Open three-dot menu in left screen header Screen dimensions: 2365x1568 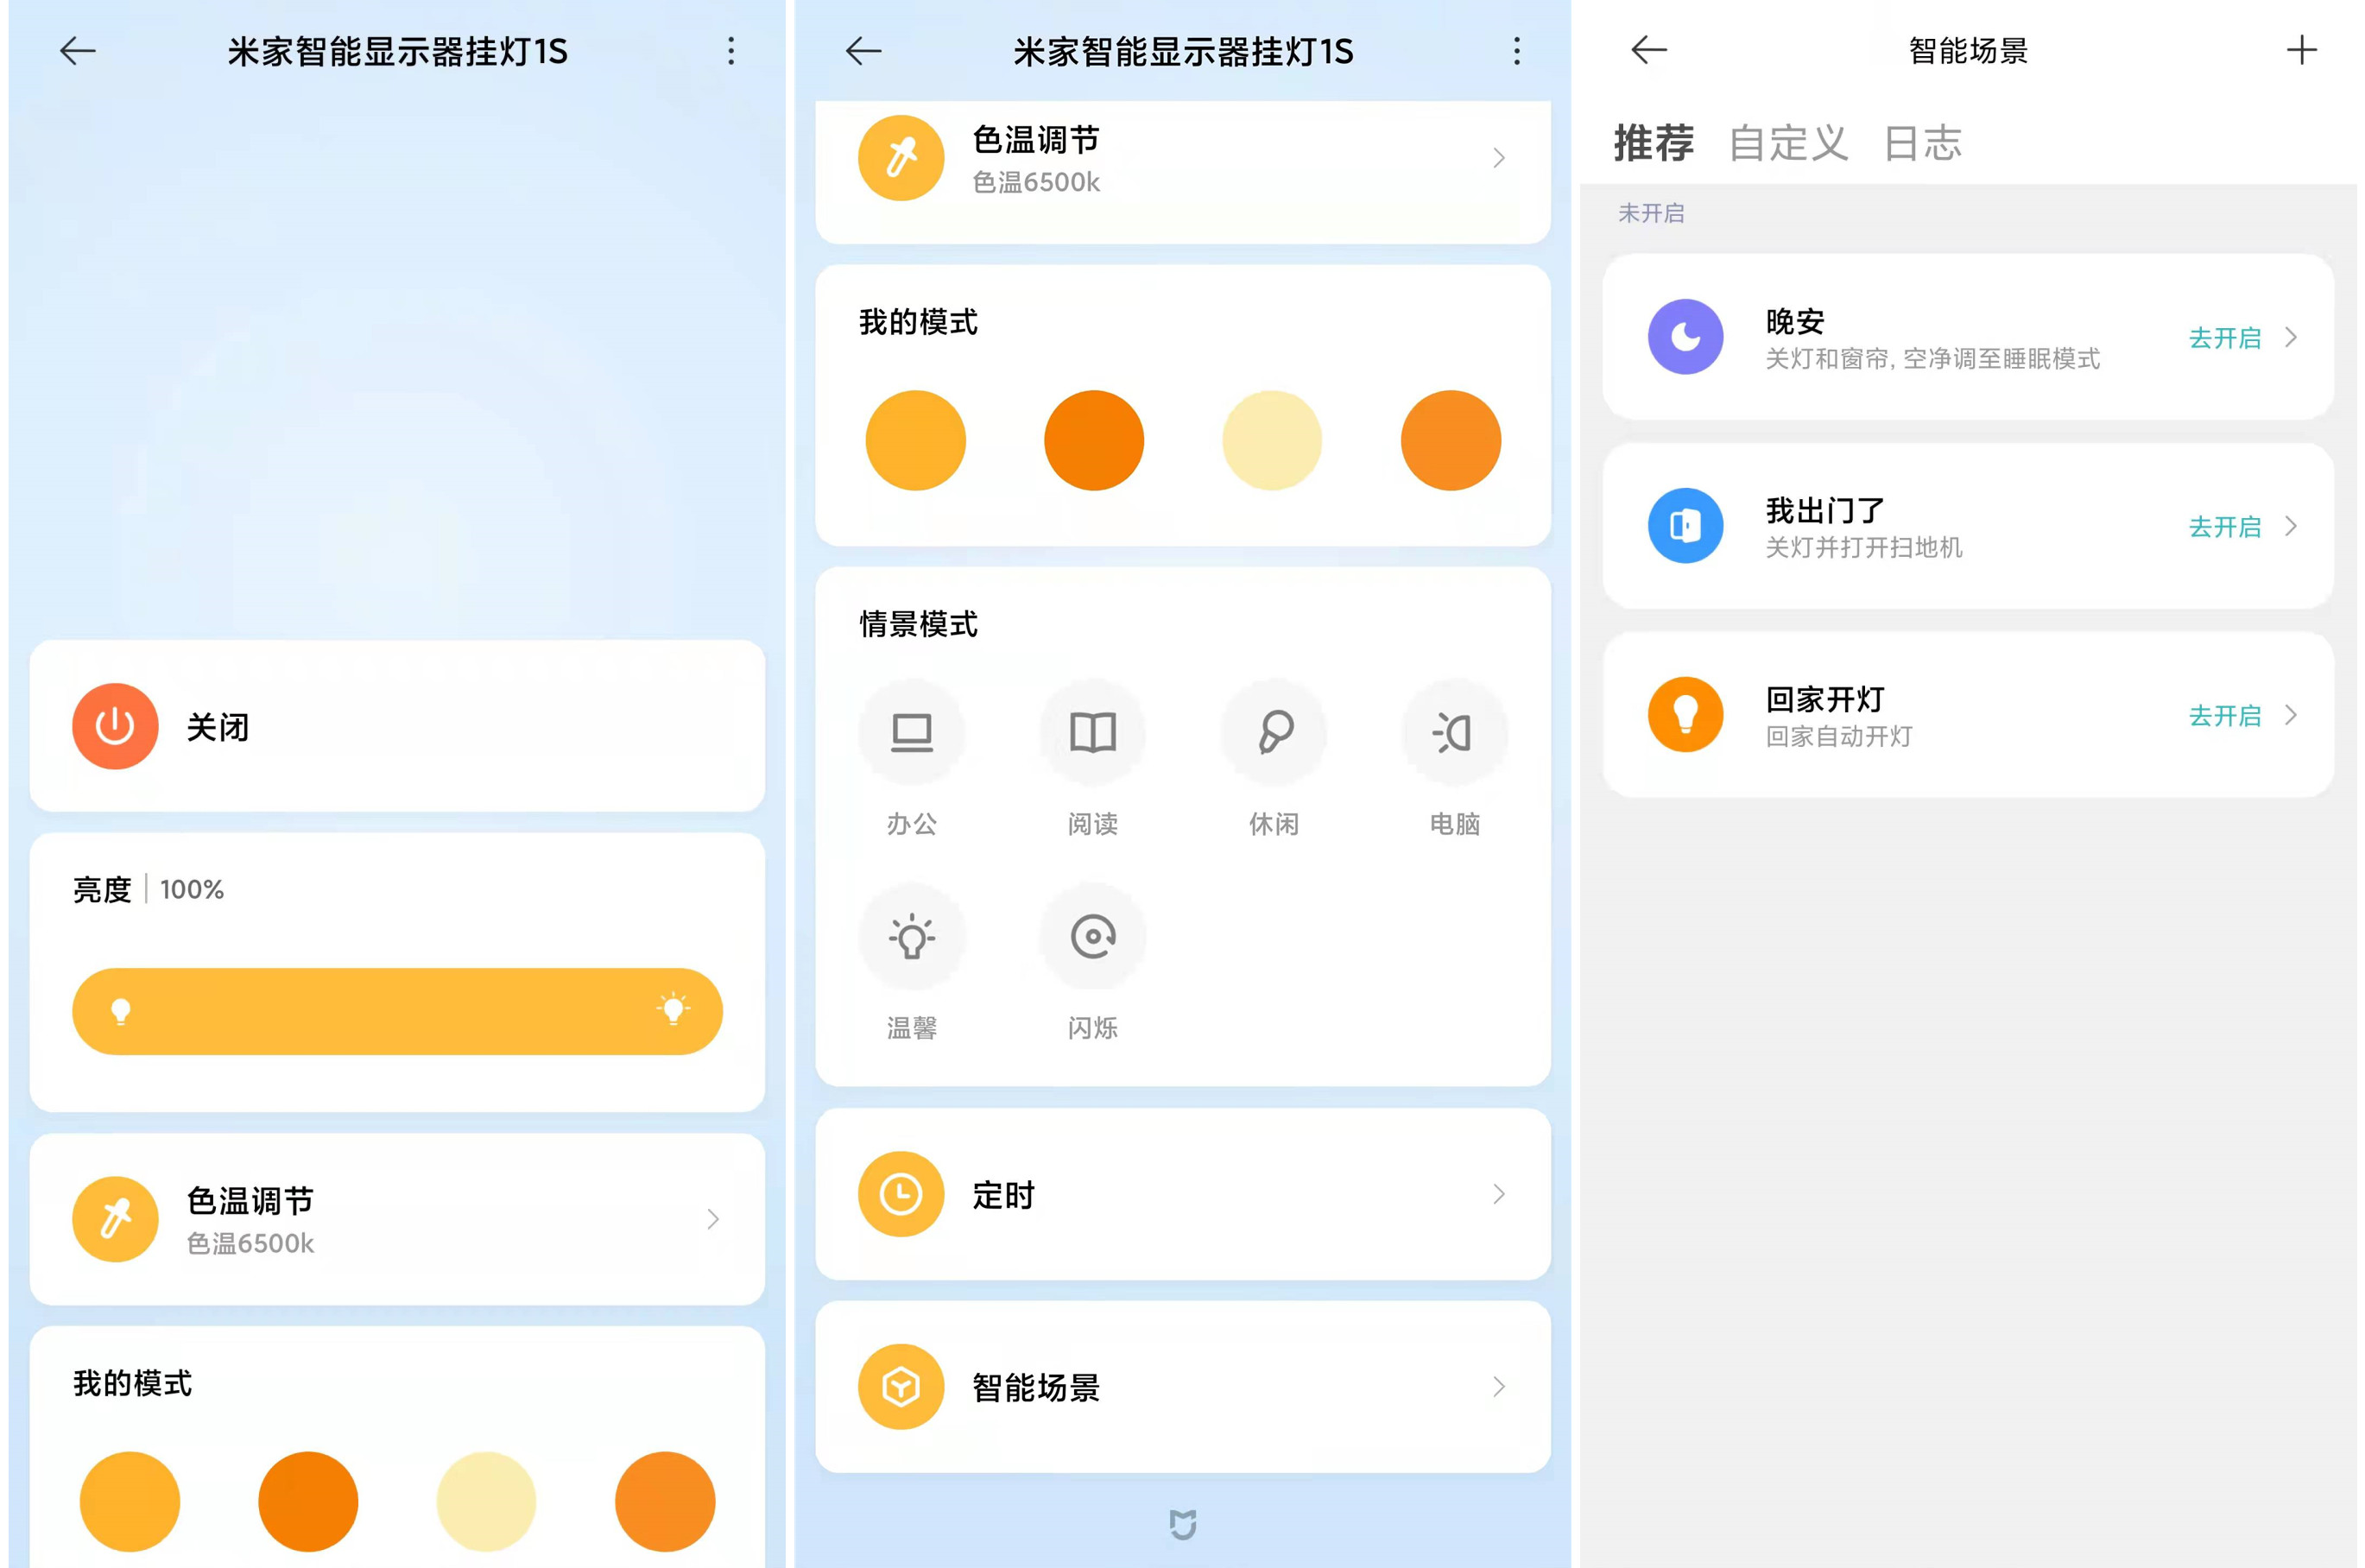731,51
